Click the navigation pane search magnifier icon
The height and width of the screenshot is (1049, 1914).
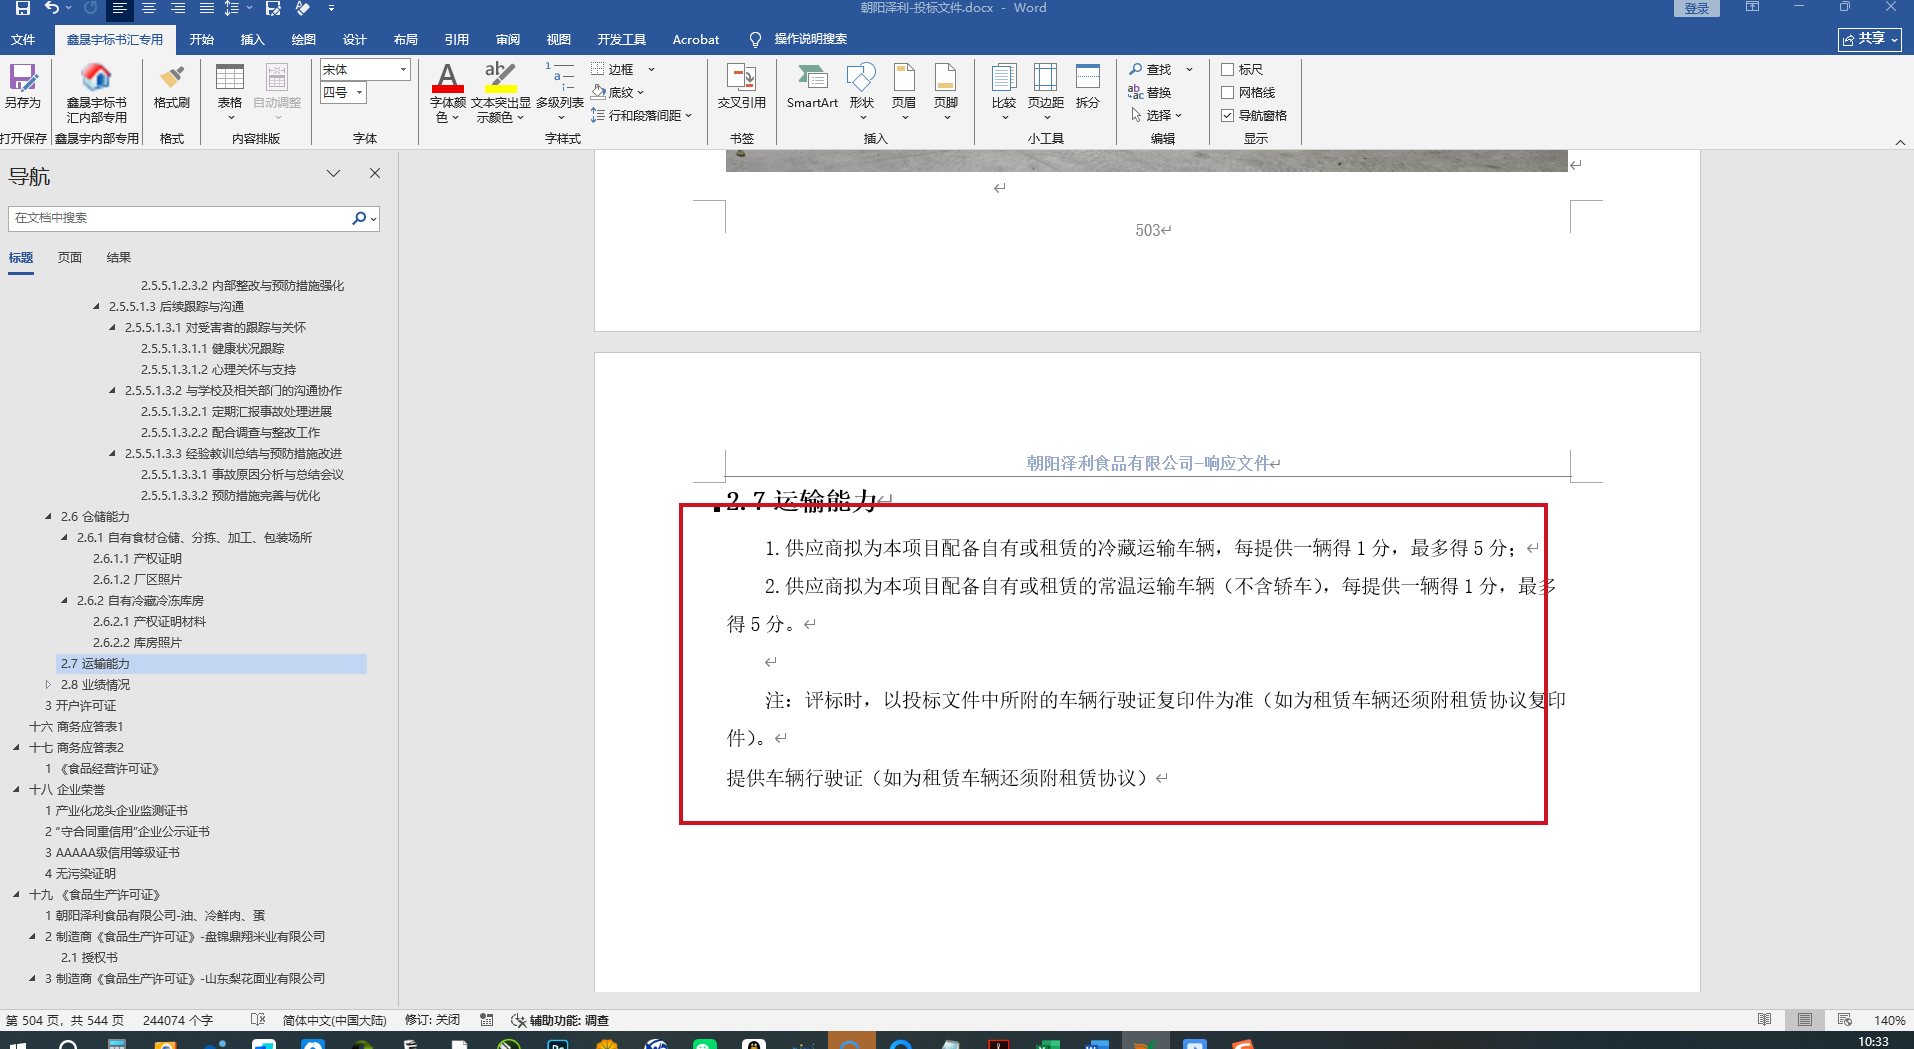pyautogui.click(x=358, y=218)
